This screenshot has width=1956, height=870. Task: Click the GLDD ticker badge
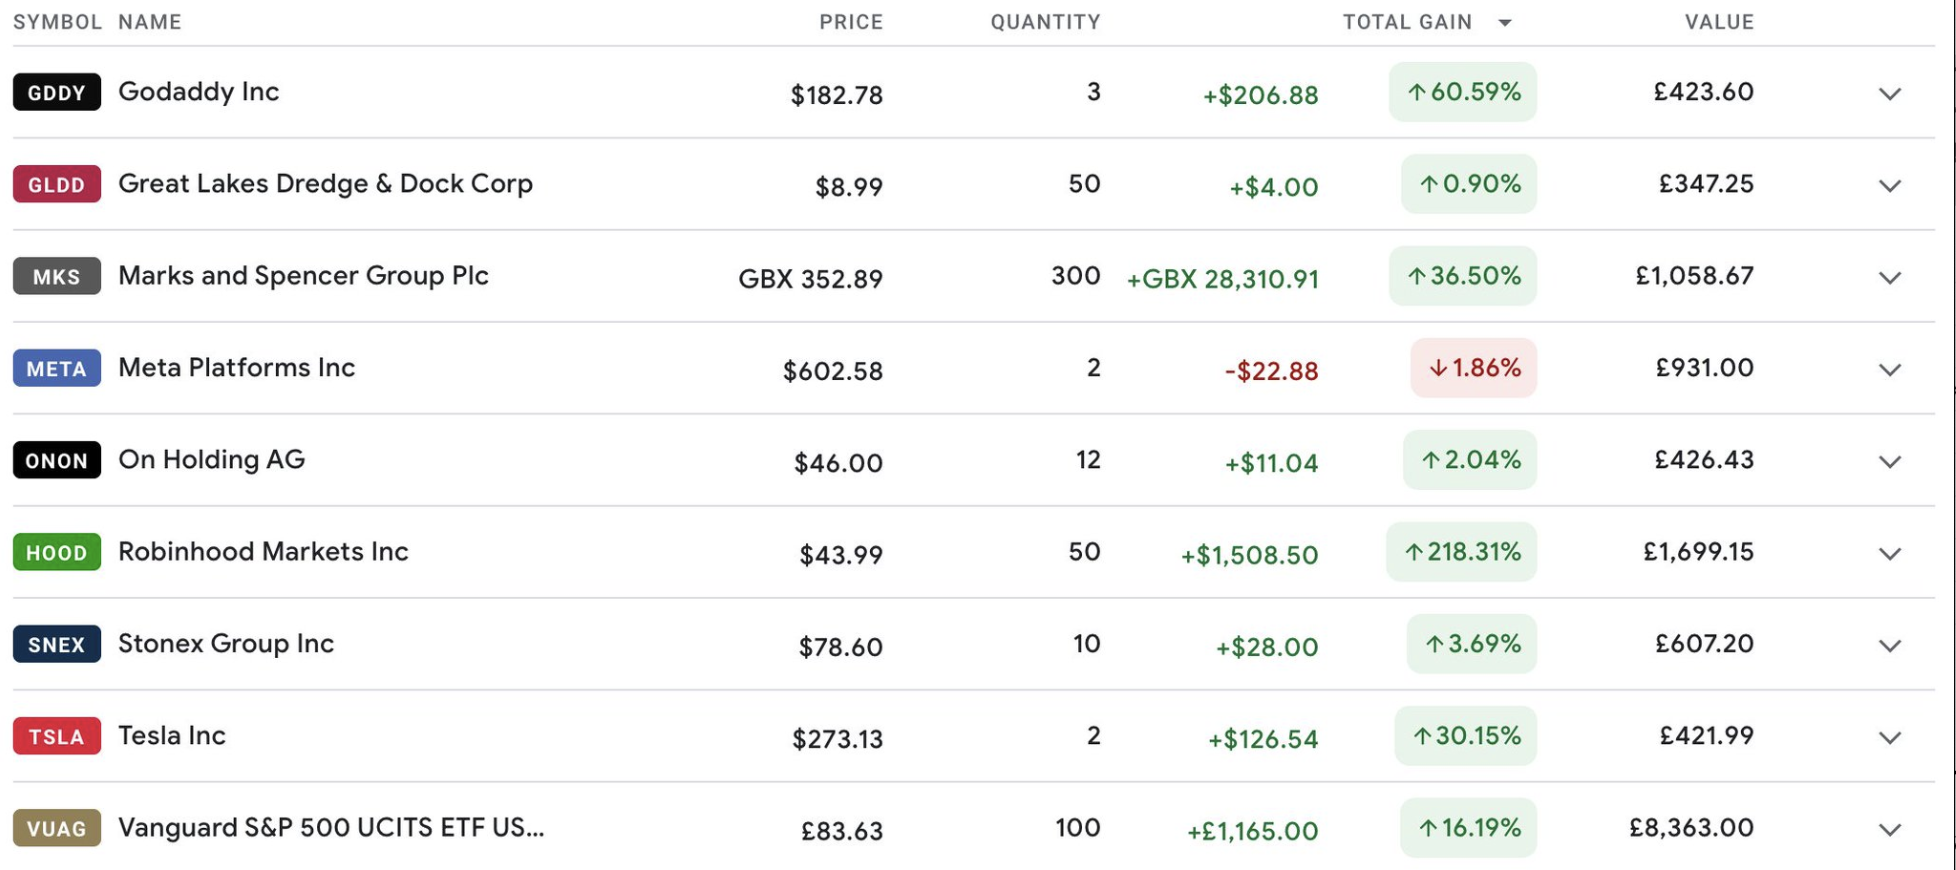[x=57, y=184]
